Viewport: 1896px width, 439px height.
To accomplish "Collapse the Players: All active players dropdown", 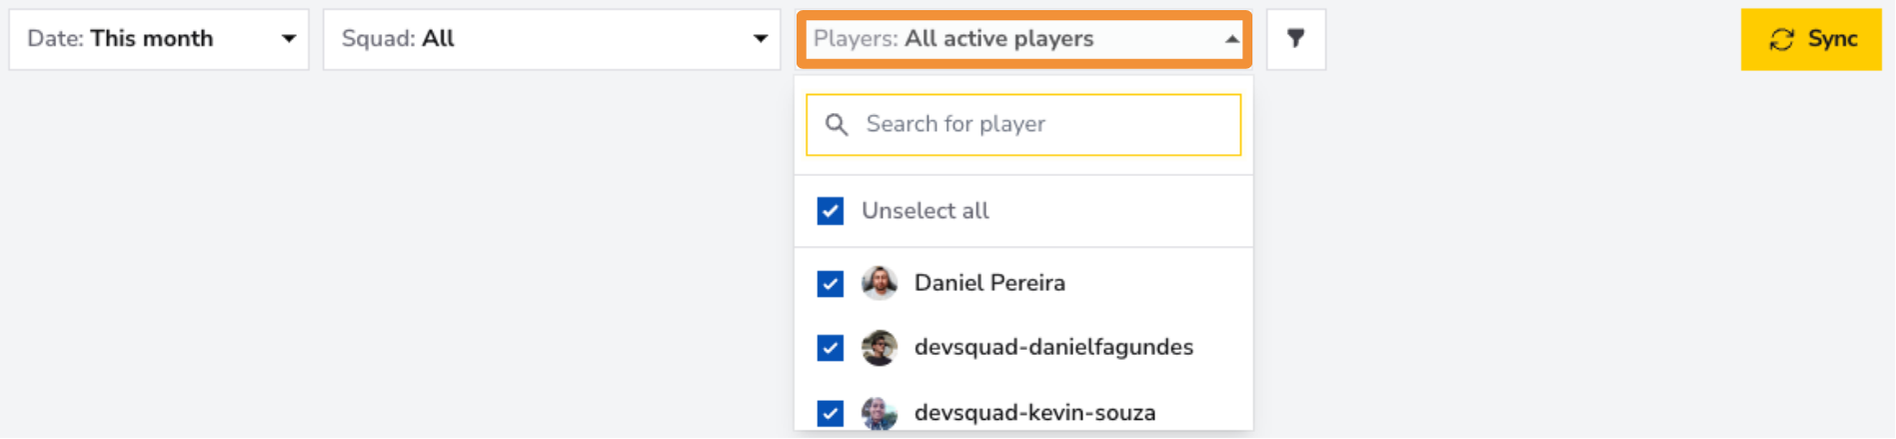I will click(1024, 40).
